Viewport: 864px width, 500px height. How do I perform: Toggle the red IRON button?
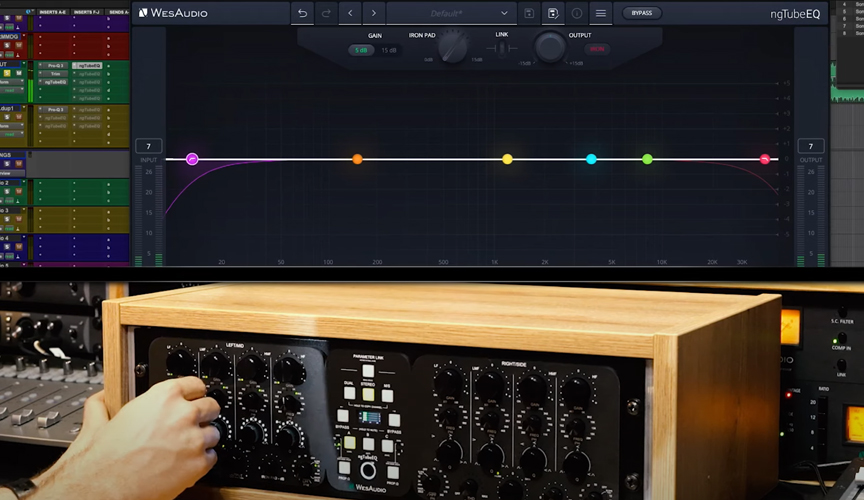tap(597, 49)
